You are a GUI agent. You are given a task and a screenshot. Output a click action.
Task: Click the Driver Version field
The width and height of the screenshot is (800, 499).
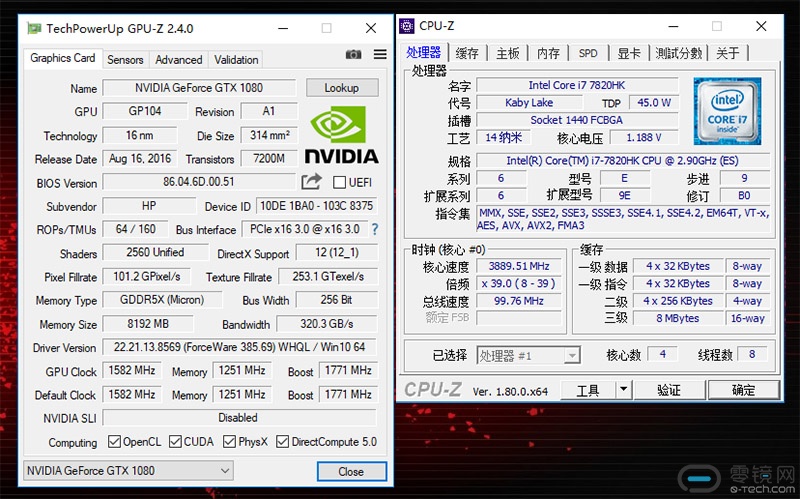[x=240, y=347]
